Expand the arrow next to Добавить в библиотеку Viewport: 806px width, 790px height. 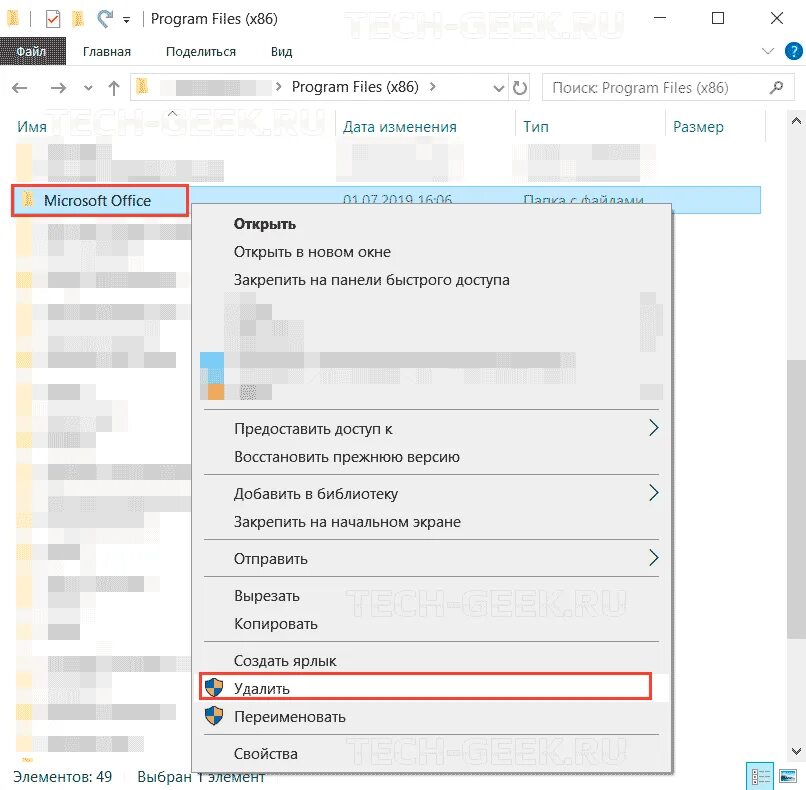click(653, 492)
